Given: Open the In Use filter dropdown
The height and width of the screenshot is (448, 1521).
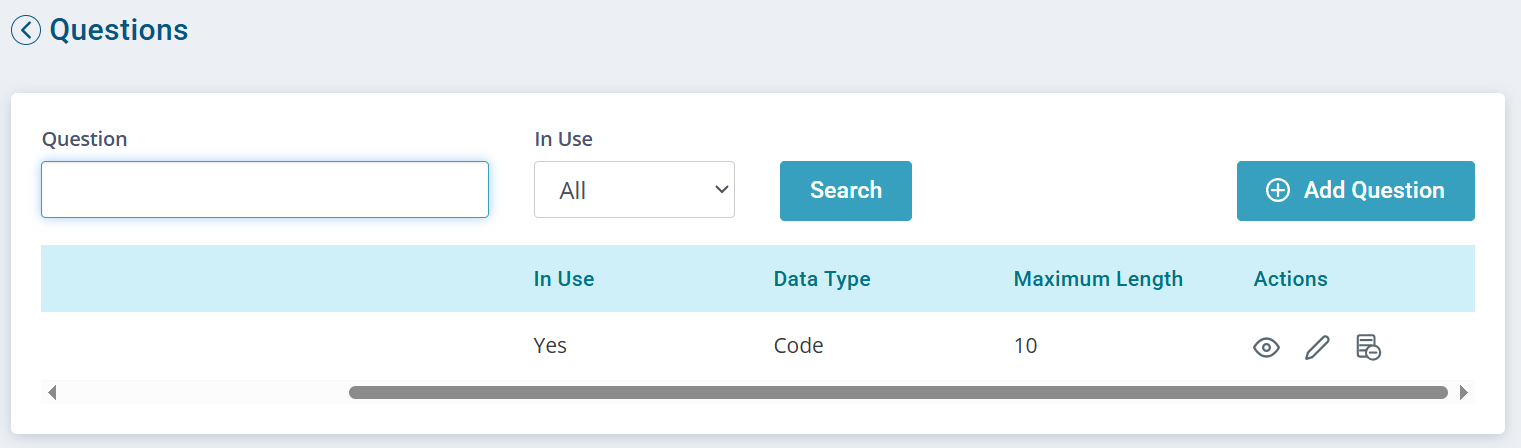Looking at the screenshot, I should [634, 190].
